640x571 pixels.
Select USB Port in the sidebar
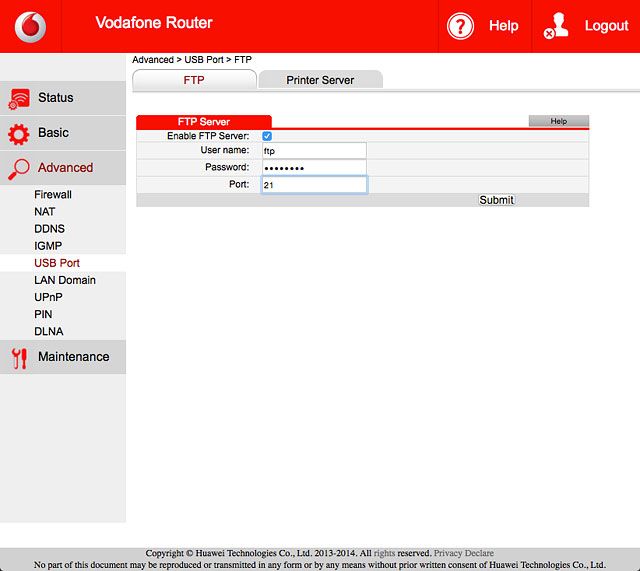(x=57, y=263)
